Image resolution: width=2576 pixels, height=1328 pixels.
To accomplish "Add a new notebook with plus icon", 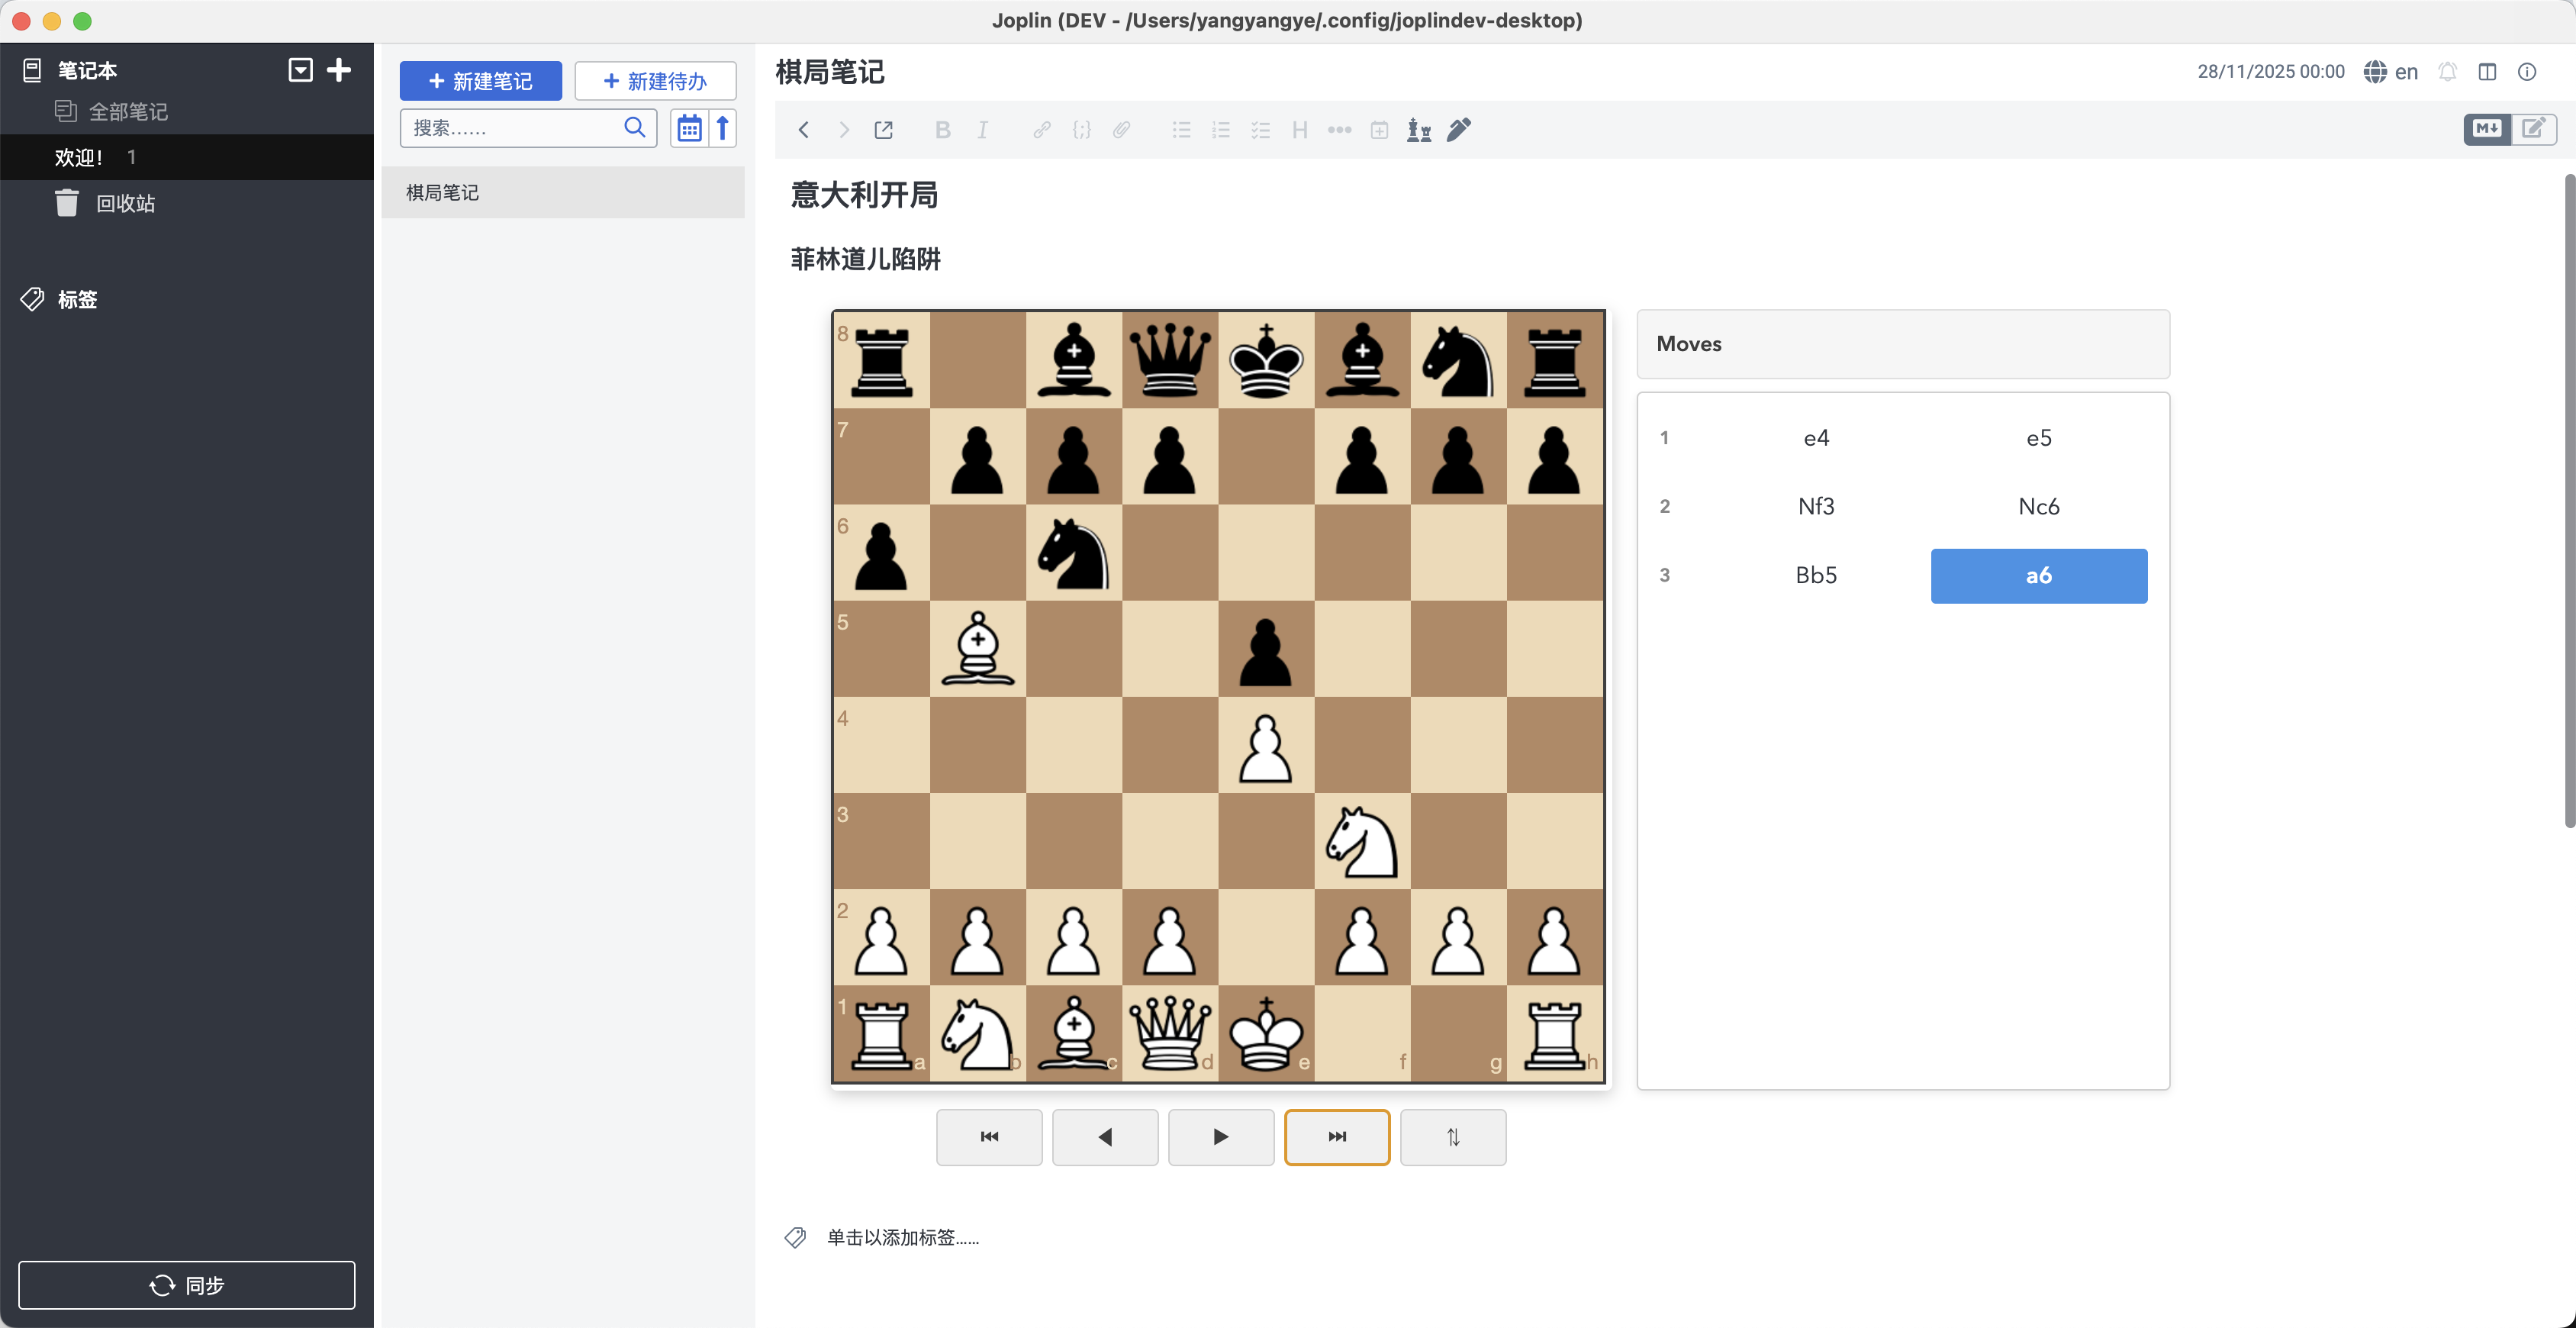I will (x=339, y=70).
